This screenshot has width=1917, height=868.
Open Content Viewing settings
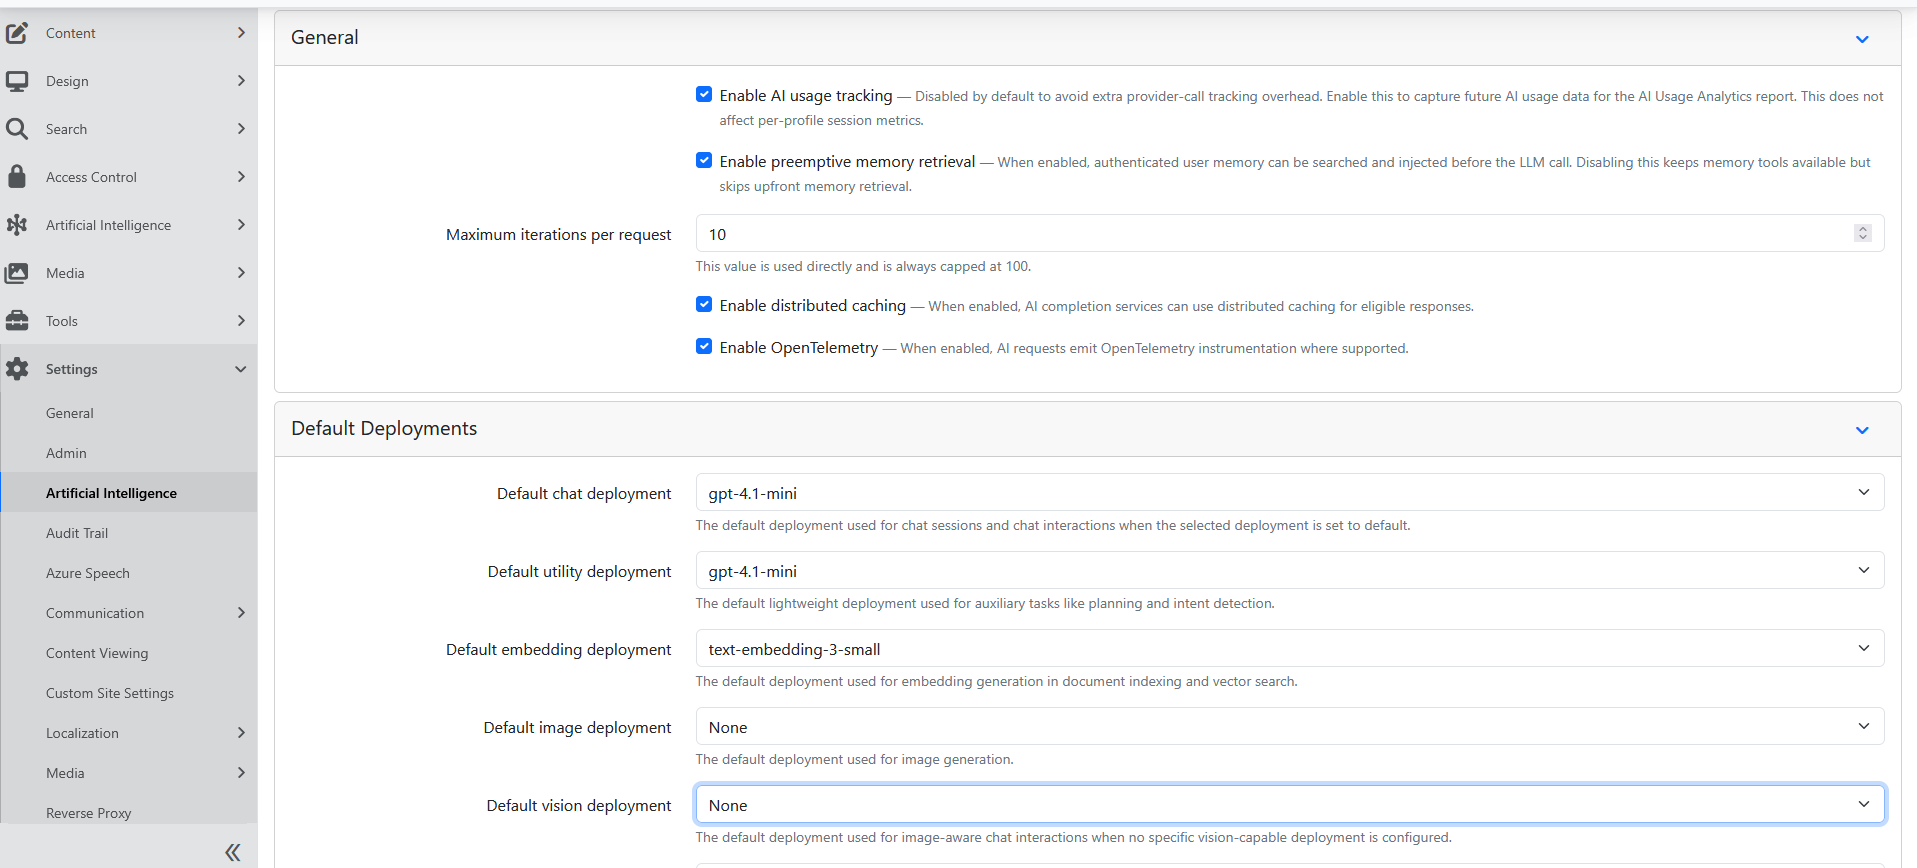click(x=97, y=653)
